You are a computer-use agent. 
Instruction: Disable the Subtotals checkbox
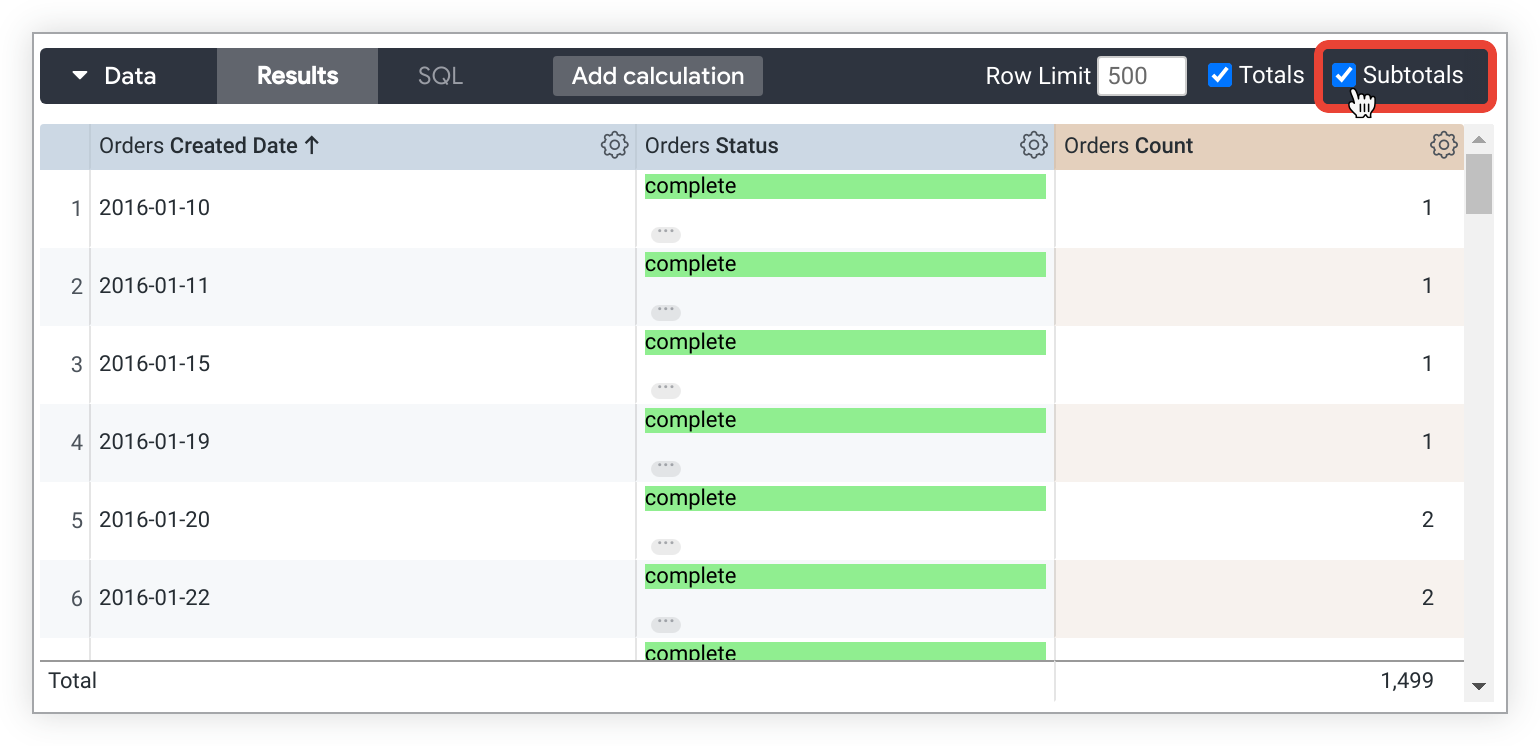[x=1343, y=76]
